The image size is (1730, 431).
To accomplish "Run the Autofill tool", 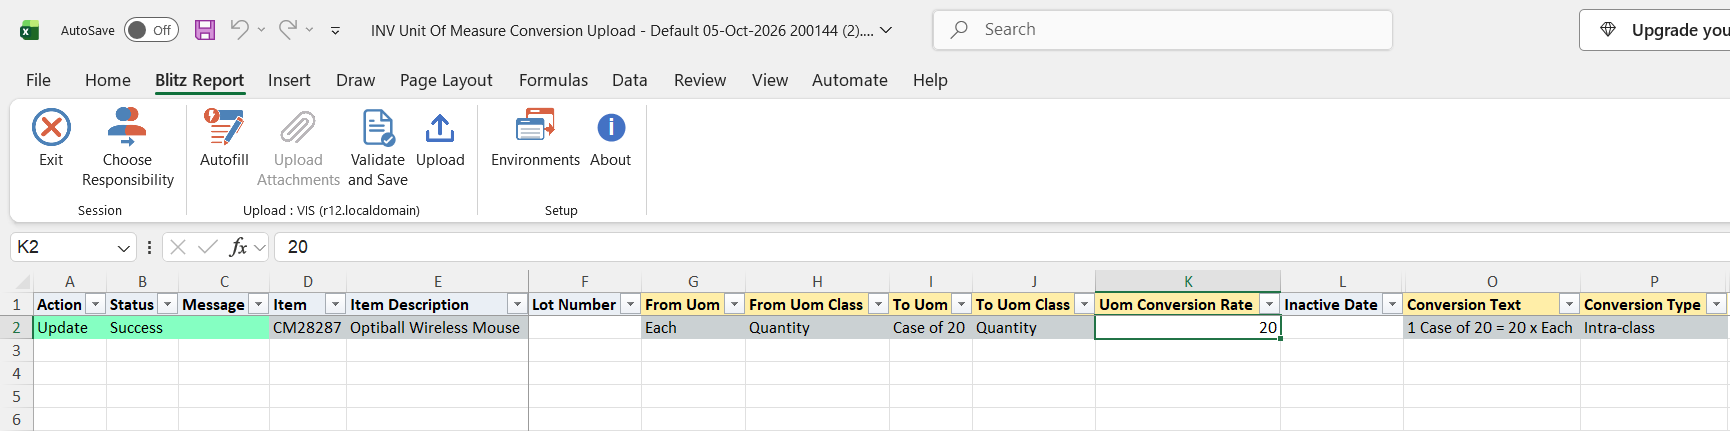I will tap(224, 138).
